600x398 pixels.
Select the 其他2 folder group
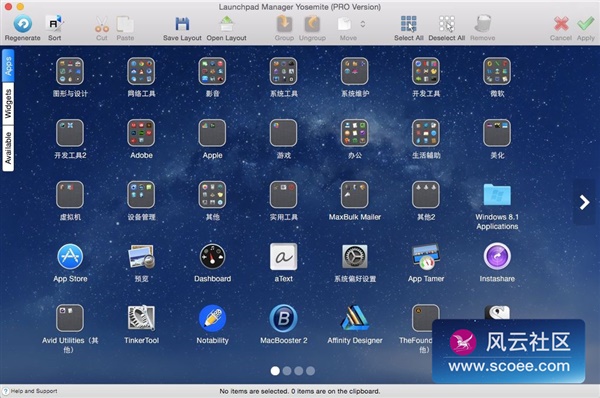426,194
